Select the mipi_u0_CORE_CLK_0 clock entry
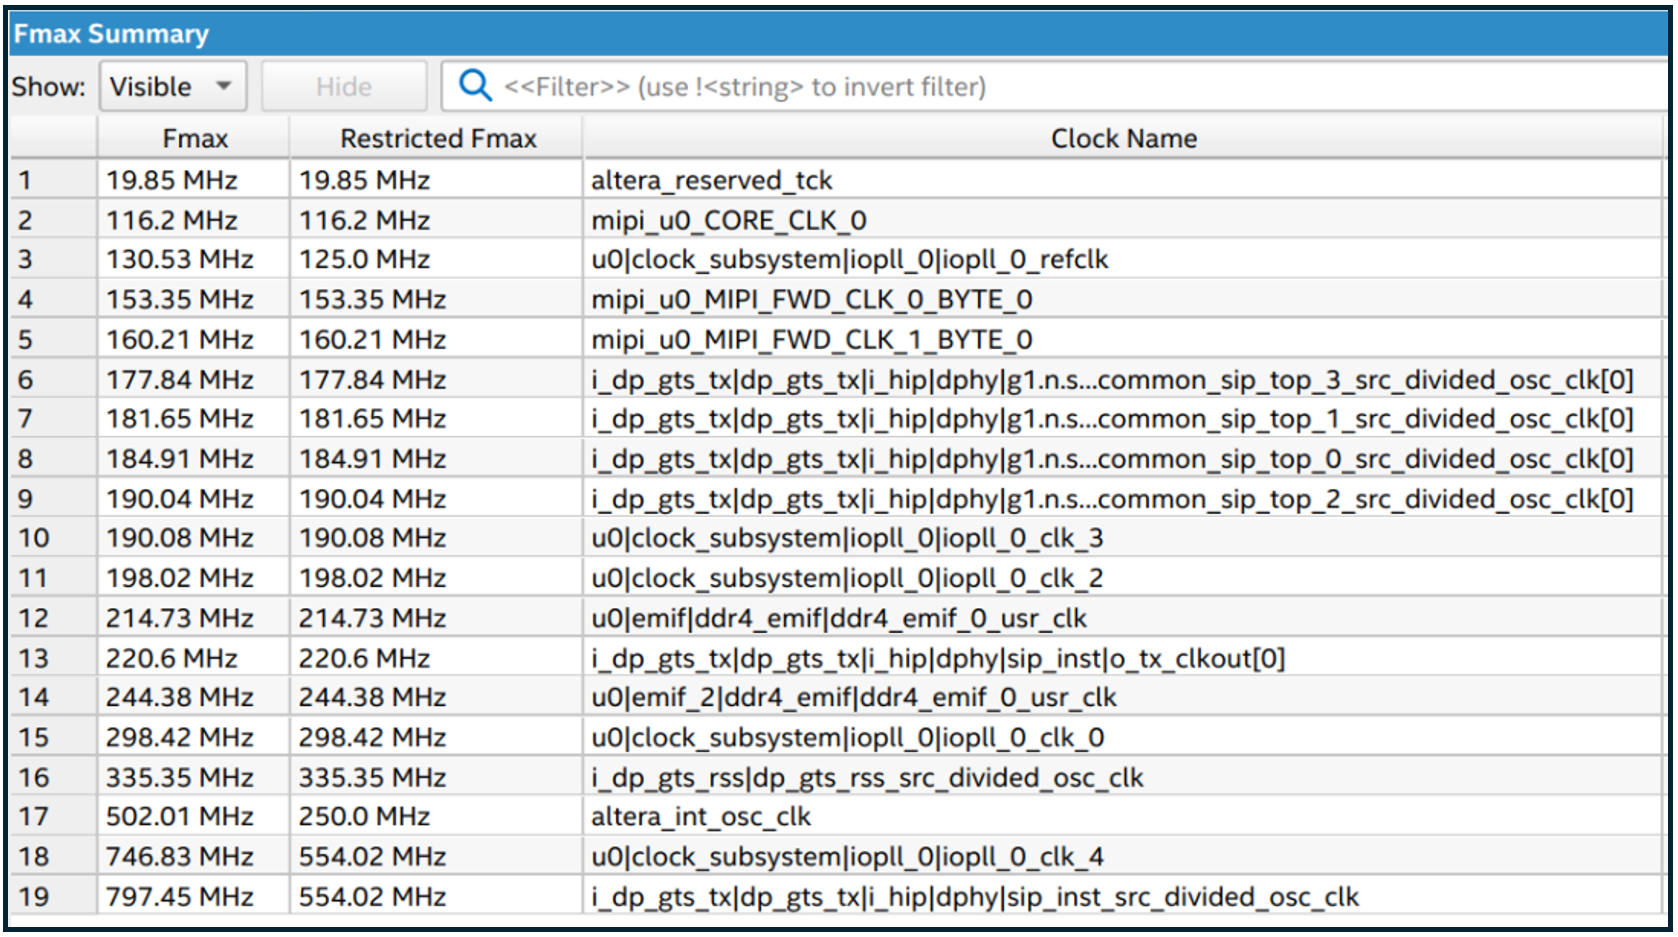 click(728, 220)
